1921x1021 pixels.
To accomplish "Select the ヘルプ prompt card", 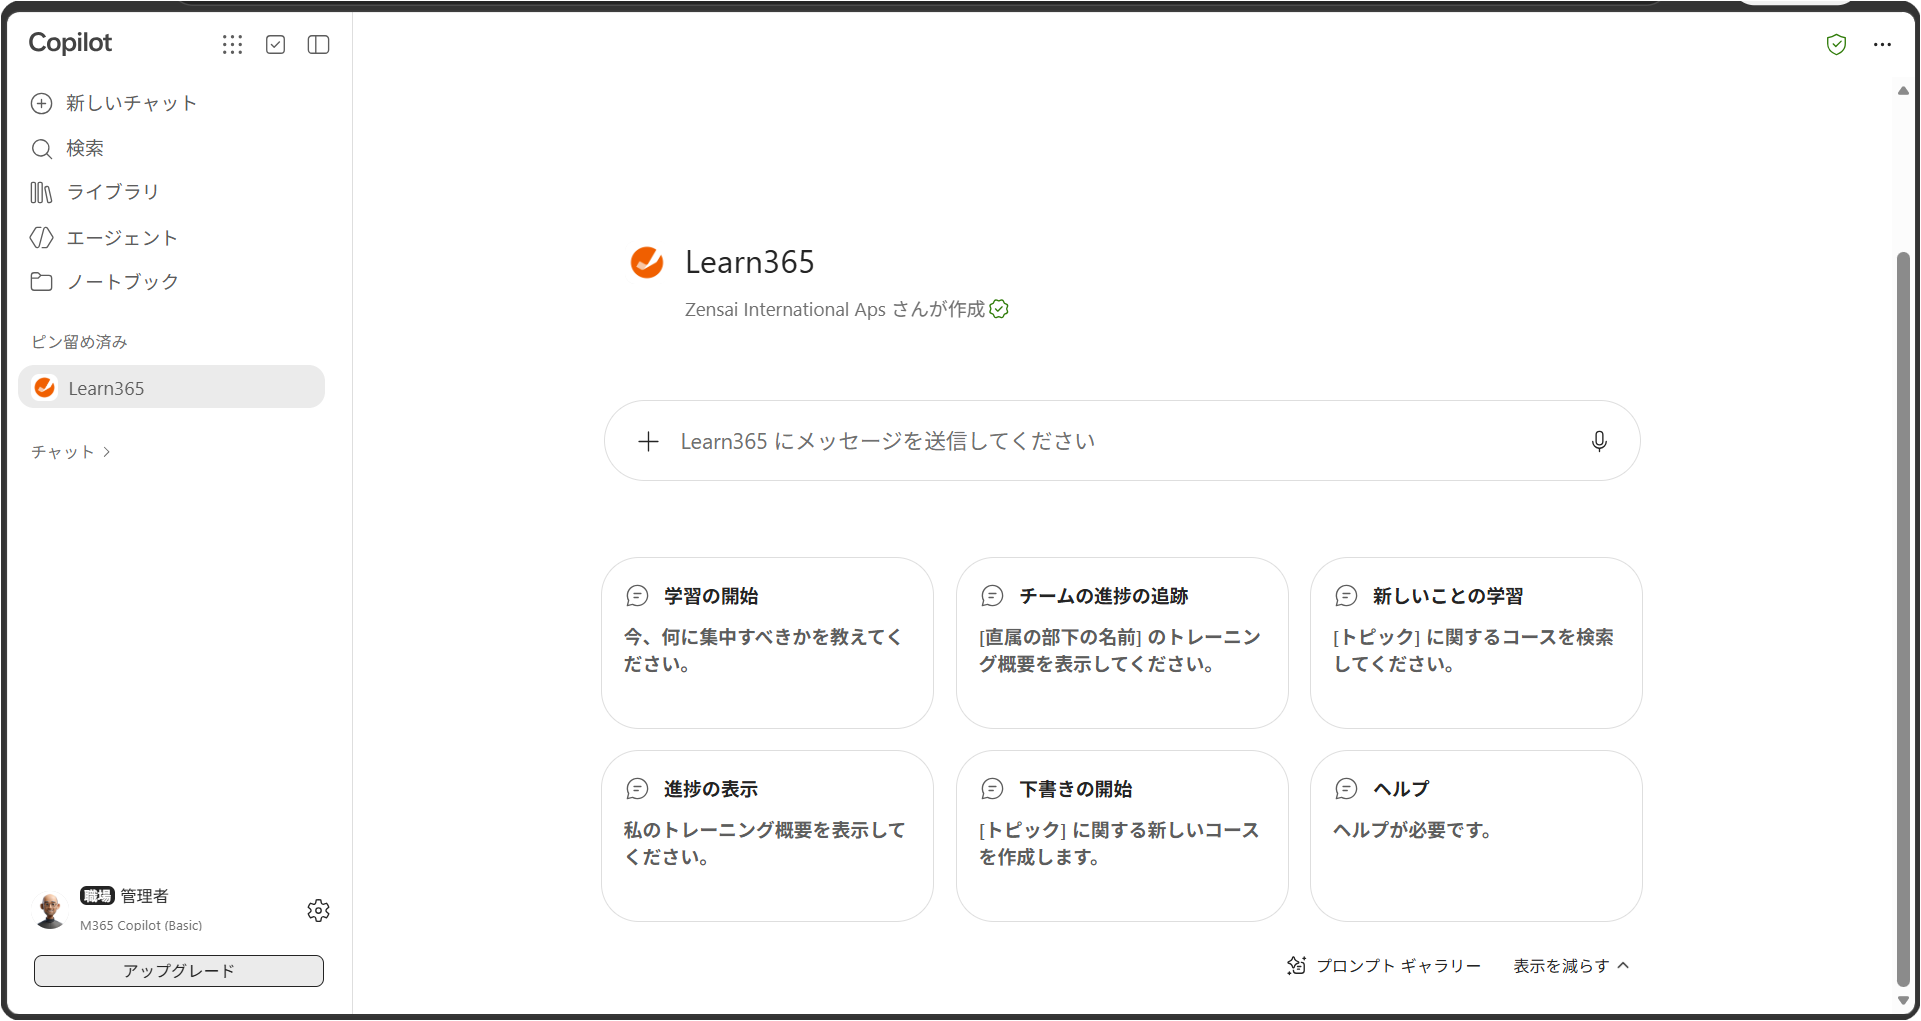I will pos(1476,836).
